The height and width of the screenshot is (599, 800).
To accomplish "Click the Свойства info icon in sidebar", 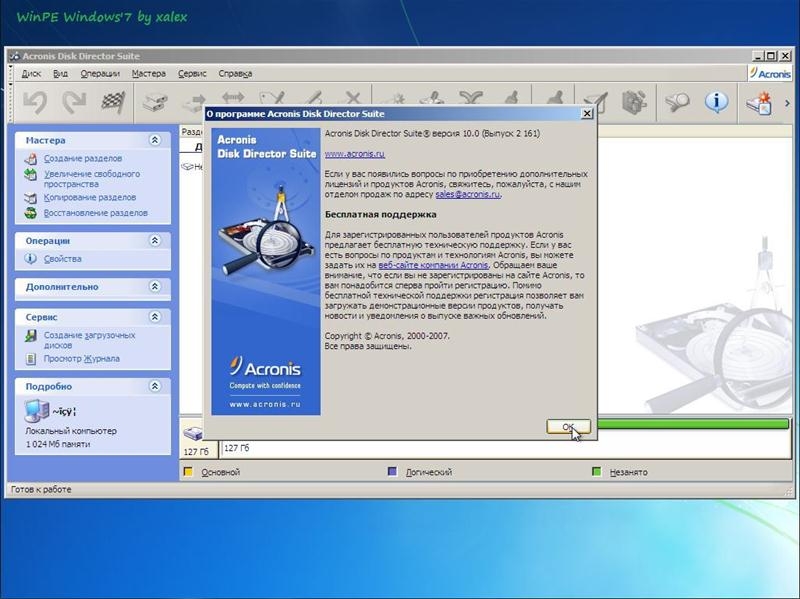I will 31,259.
